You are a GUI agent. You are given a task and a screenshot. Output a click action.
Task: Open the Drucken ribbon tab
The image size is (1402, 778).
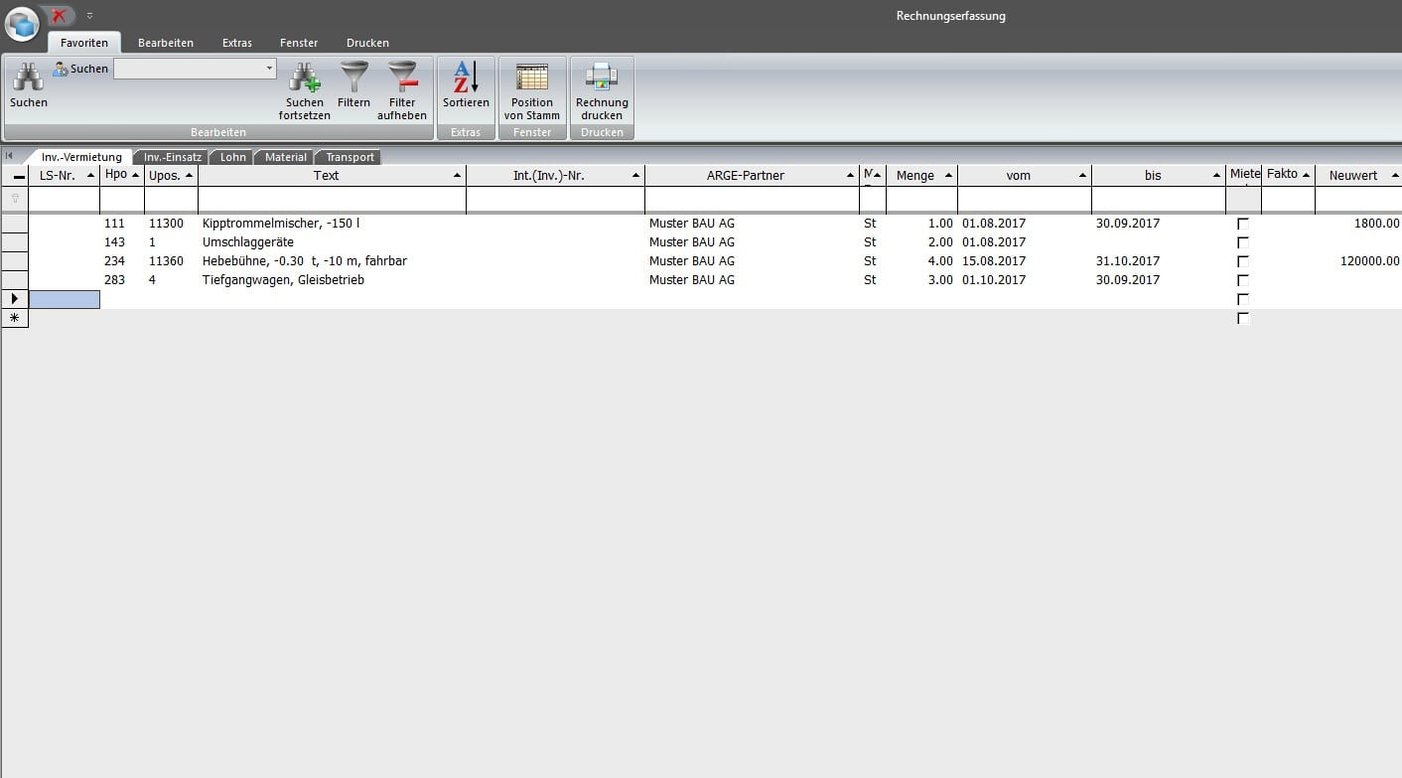(x=368, y=43)
